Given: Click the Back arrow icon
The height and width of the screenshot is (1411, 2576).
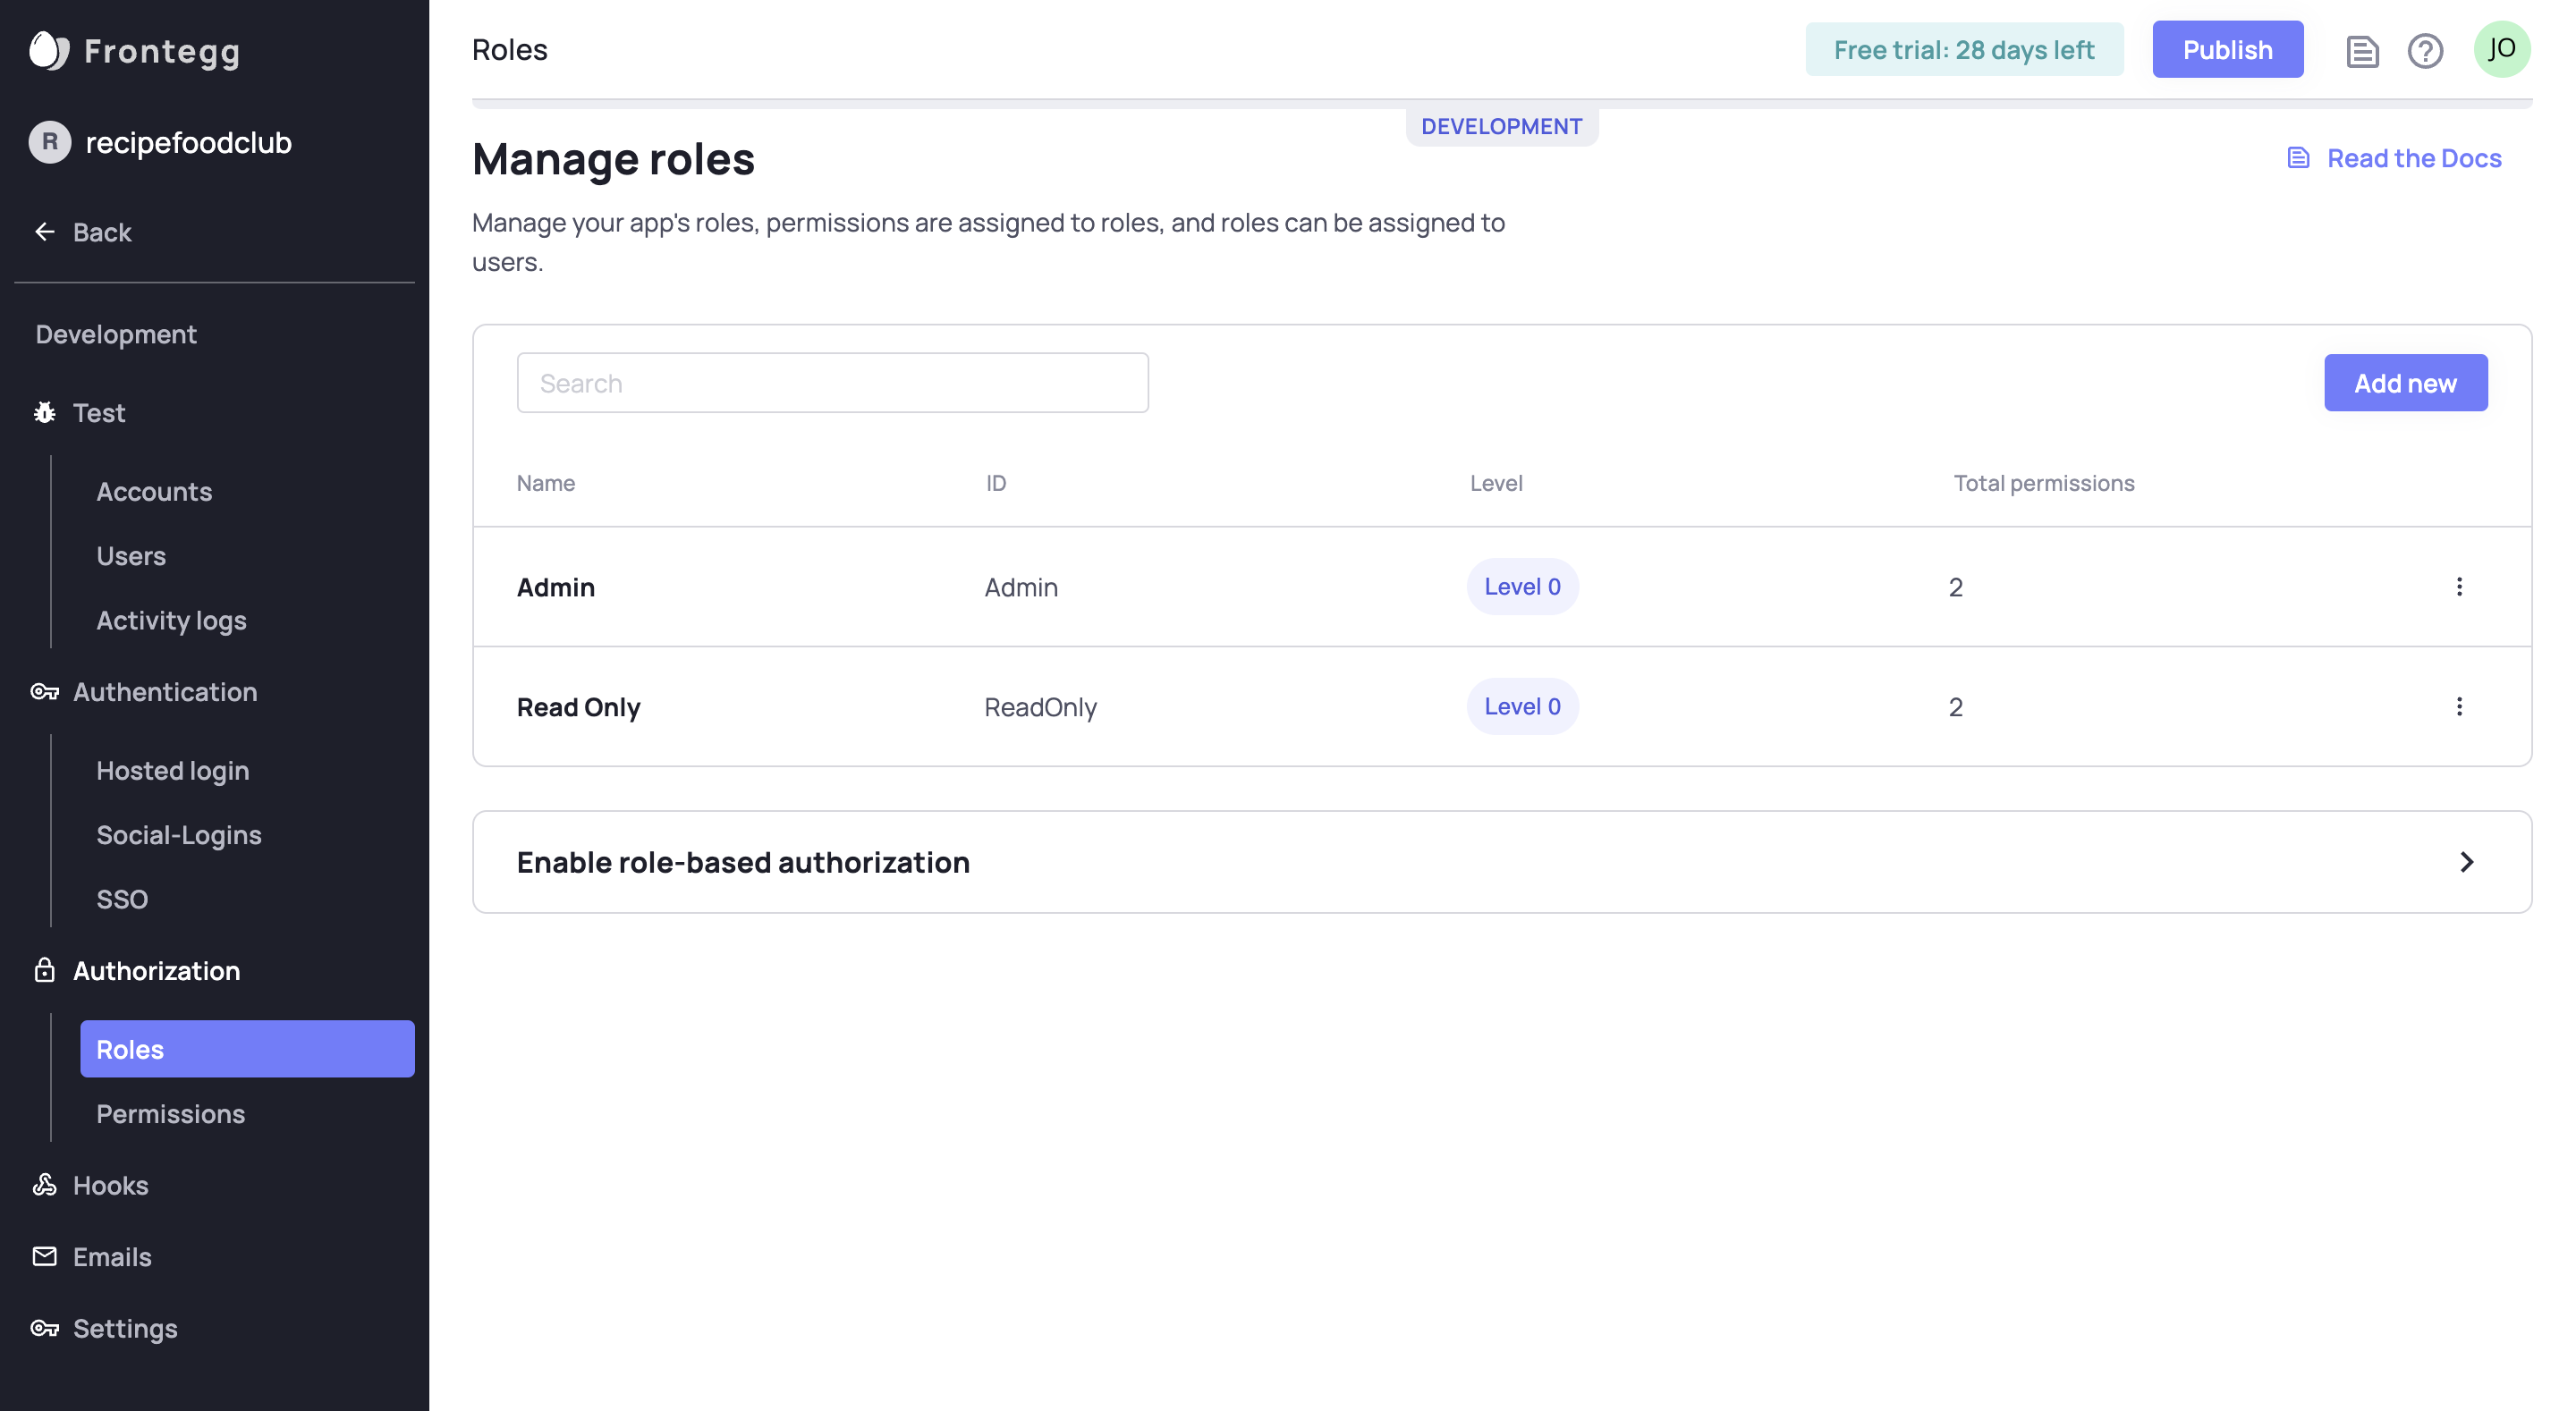Looking at the screenshot, I should coord(45,232).
